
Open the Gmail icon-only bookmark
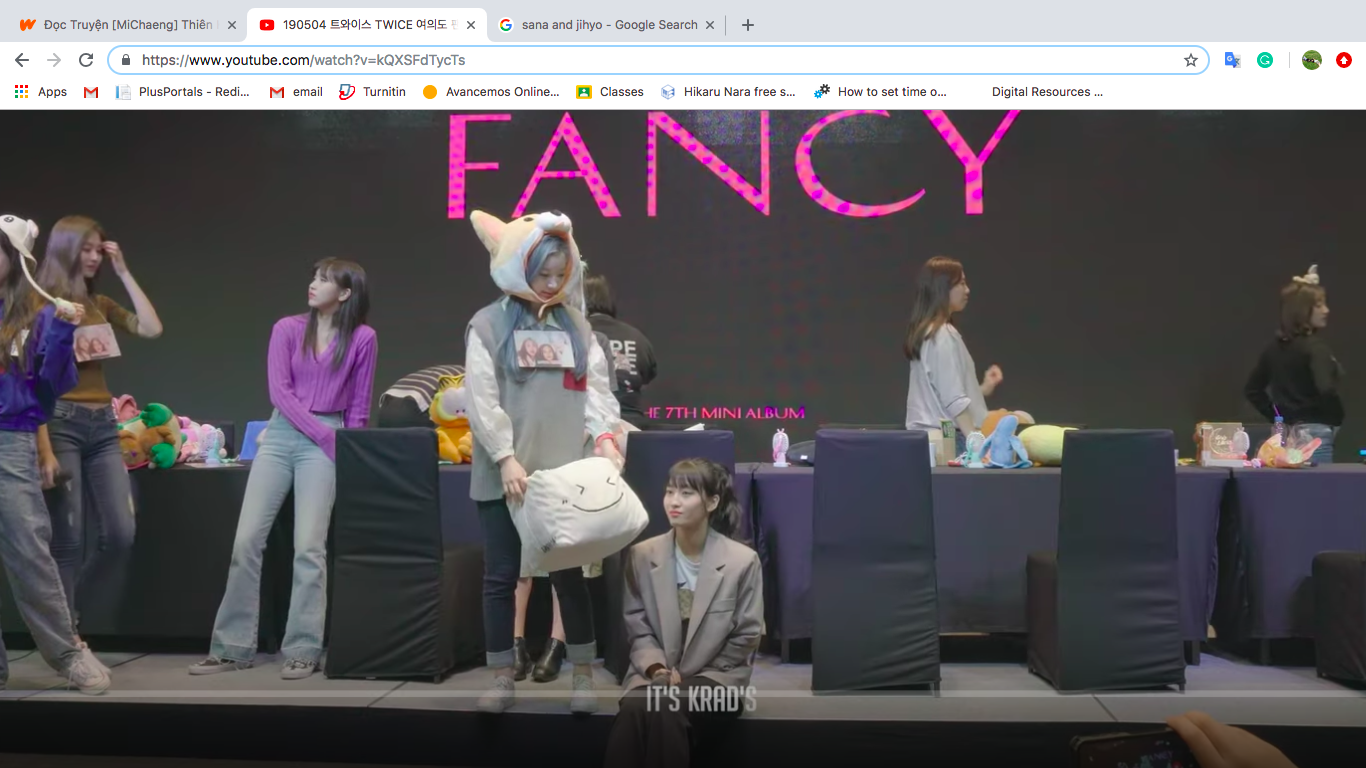coord(91,92)
